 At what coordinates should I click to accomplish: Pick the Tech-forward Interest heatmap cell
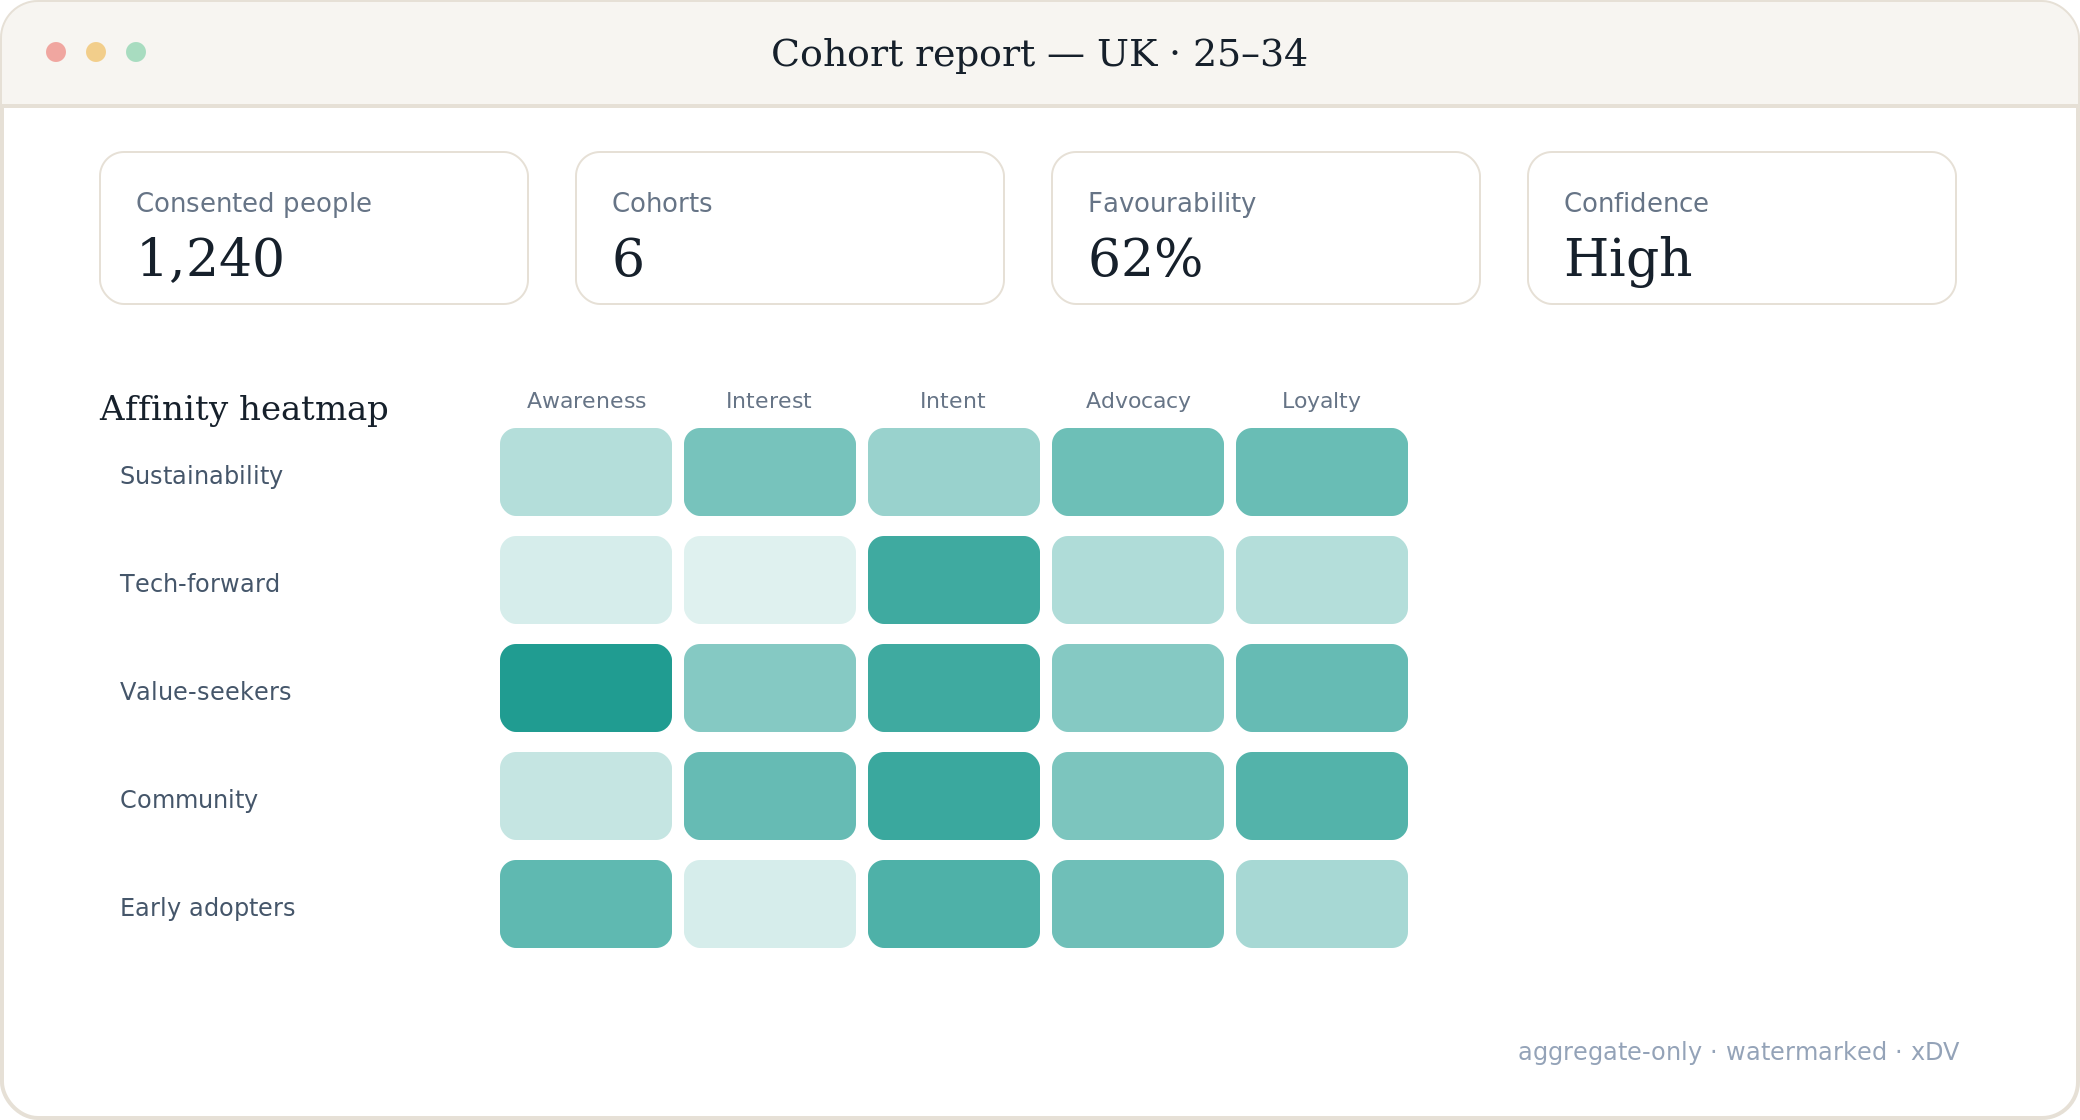[x=770, y=580]
